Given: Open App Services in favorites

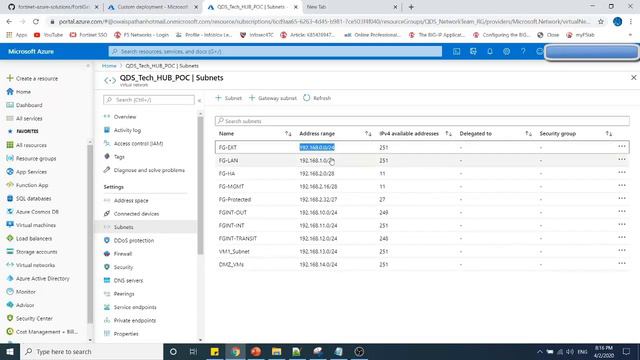Looking at the screenshot, I should 27,172.
